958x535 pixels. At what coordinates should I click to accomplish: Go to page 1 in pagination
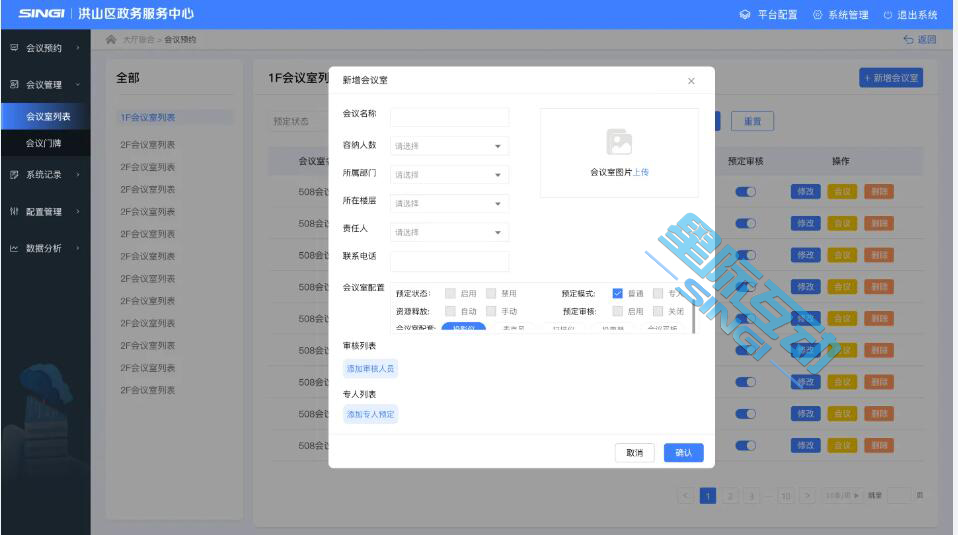tap(708, 495)
